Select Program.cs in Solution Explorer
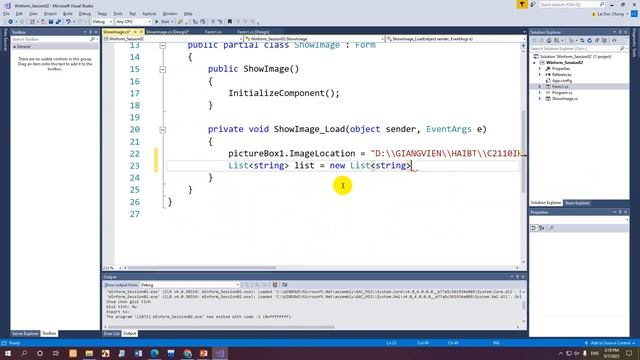 (x=562, y=93)
